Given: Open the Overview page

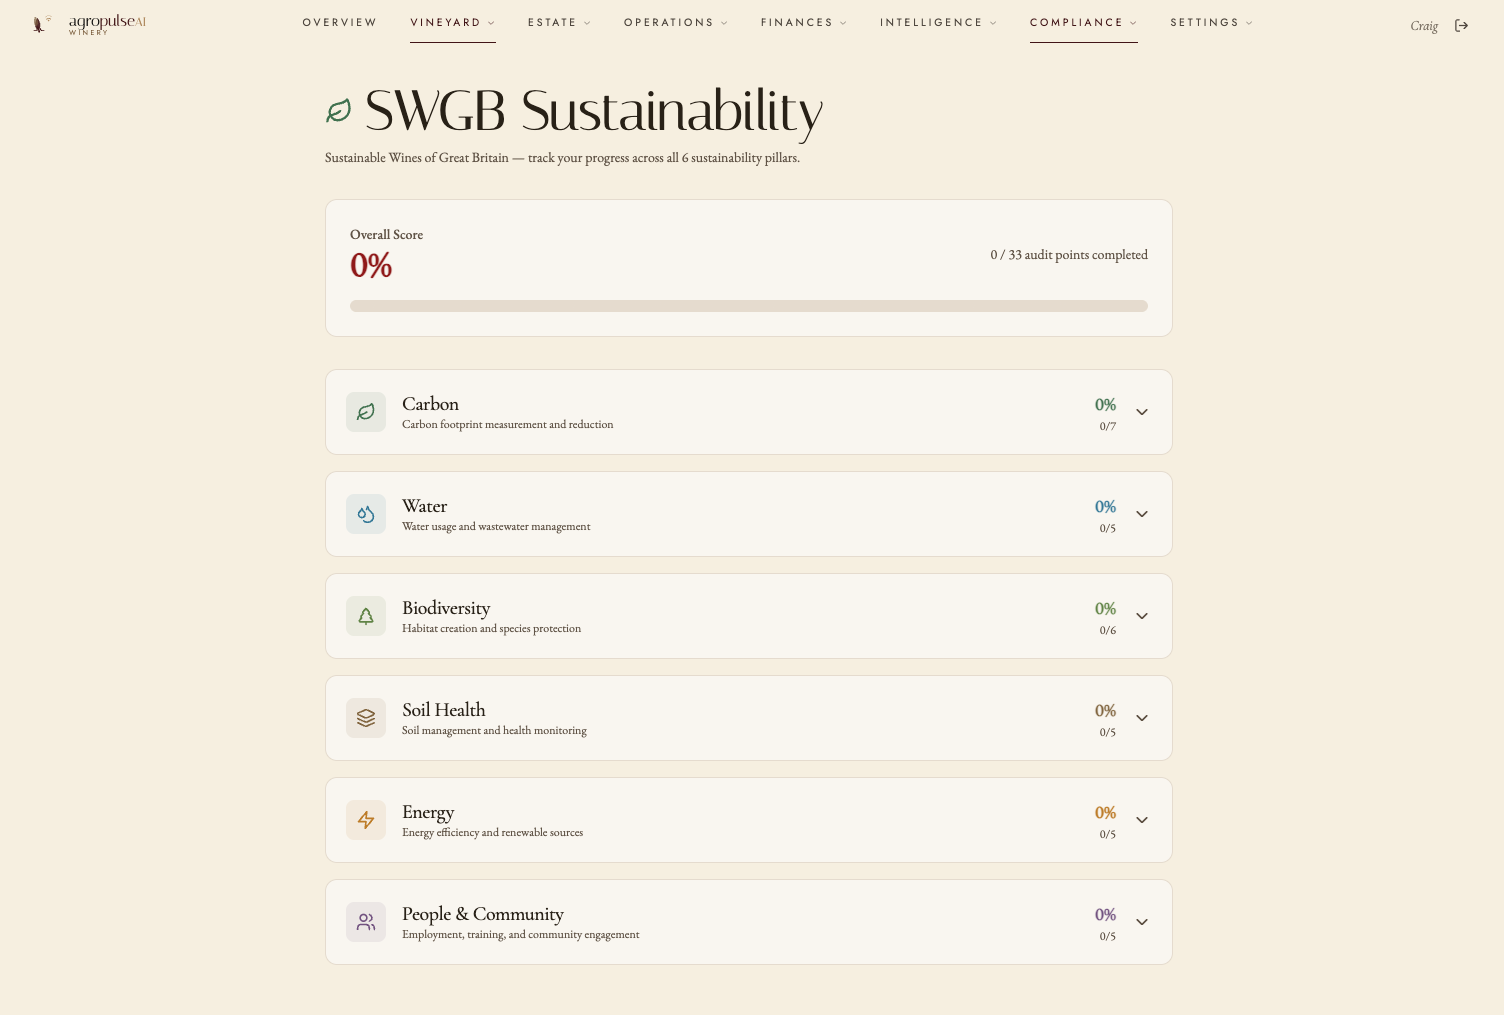Looking at the screenshot, I should (x=340, y=23).
